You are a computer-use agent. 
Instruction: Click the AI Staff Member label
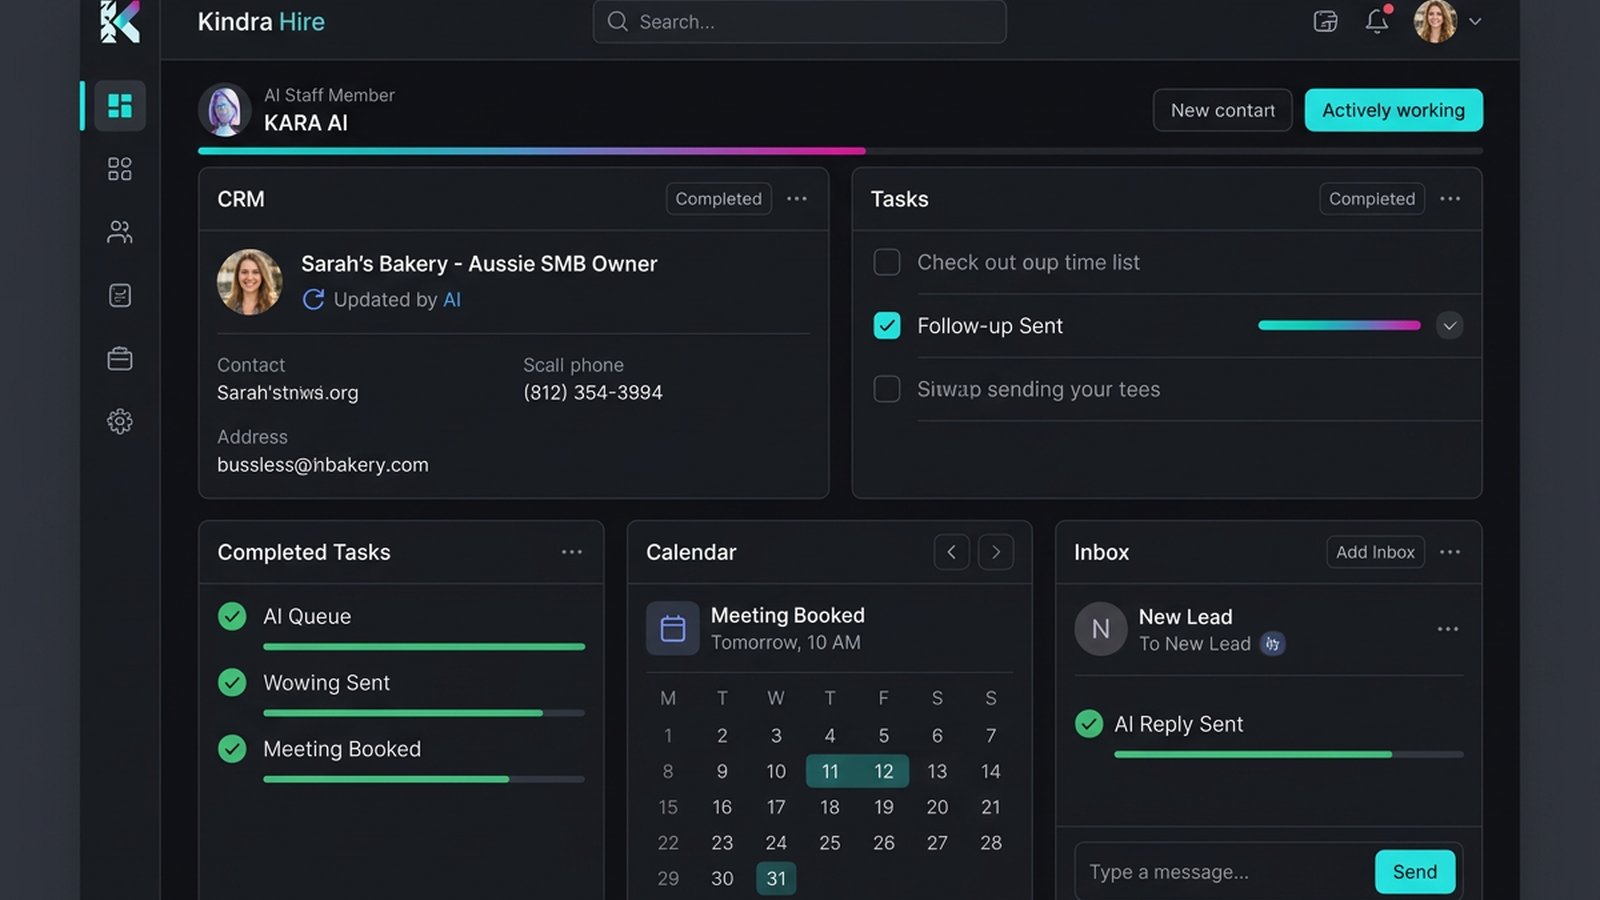coord(329,95)
